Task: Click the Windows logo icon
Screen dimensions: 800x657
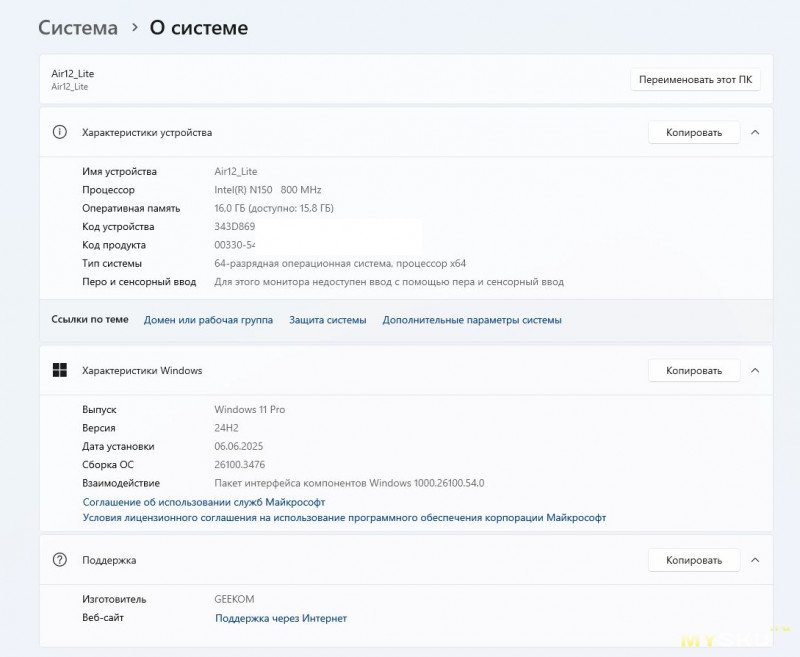Action: pos(60,370)
